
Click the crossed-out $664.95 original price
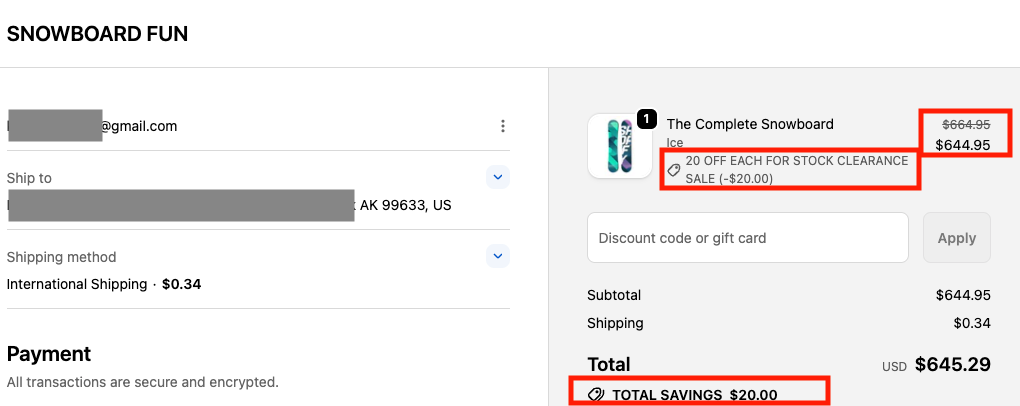click(x=965, y=124)
